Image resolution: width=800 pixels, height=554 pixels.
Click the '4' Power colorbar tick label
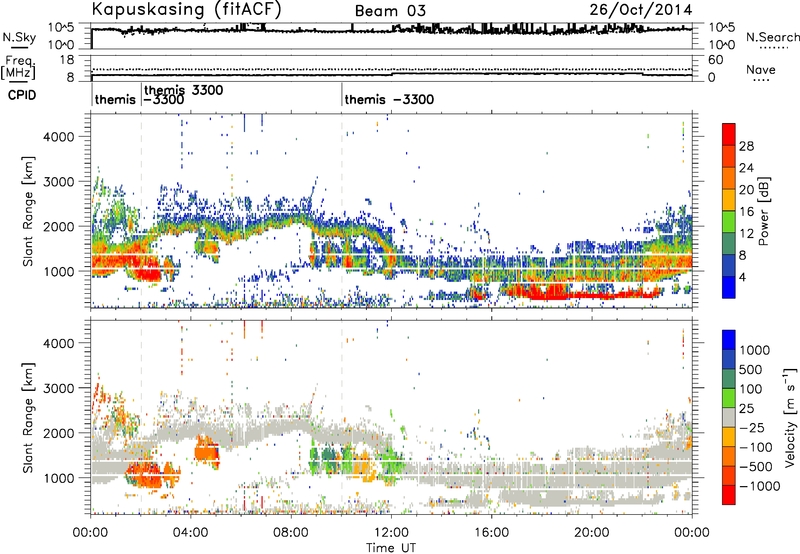743,277
